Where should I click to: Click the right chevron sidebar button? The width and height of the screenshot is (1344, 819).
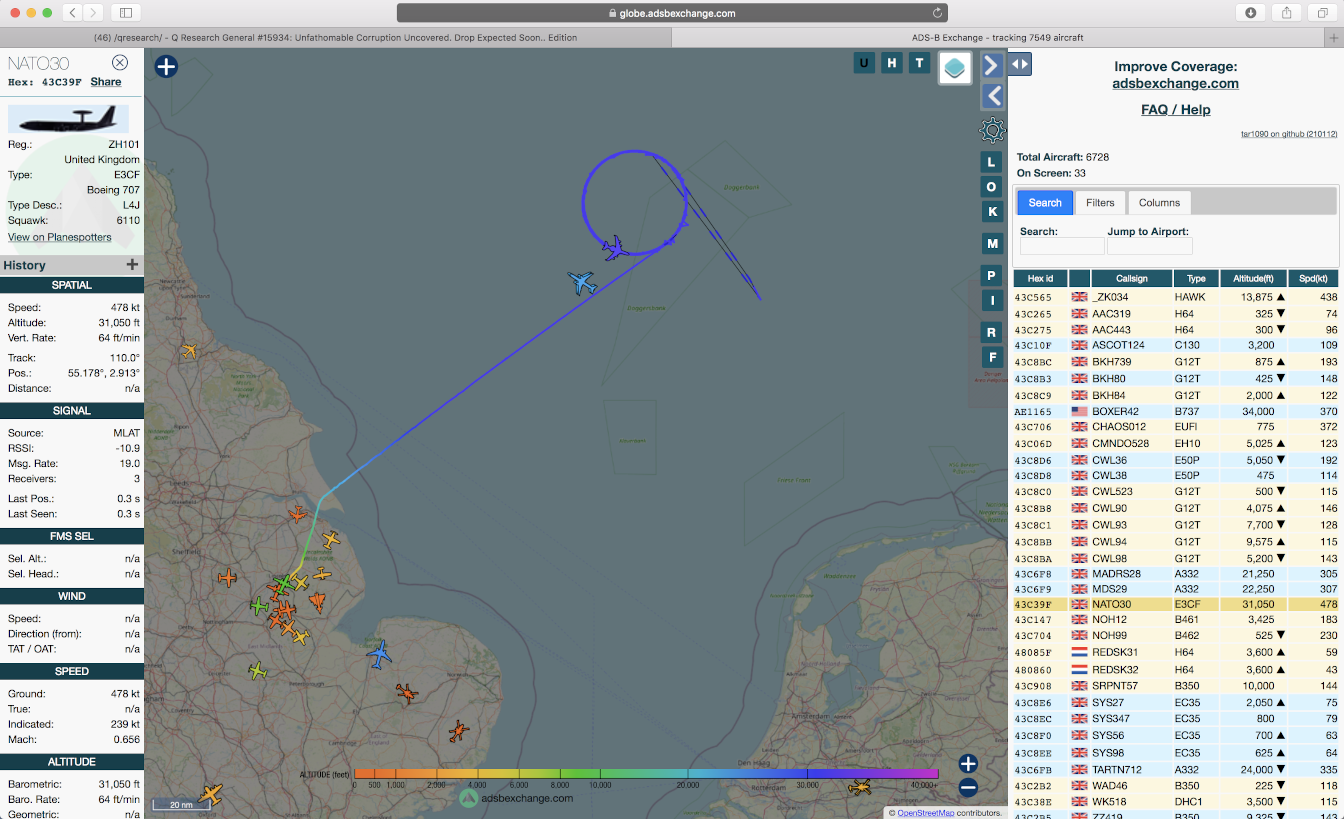992,65
